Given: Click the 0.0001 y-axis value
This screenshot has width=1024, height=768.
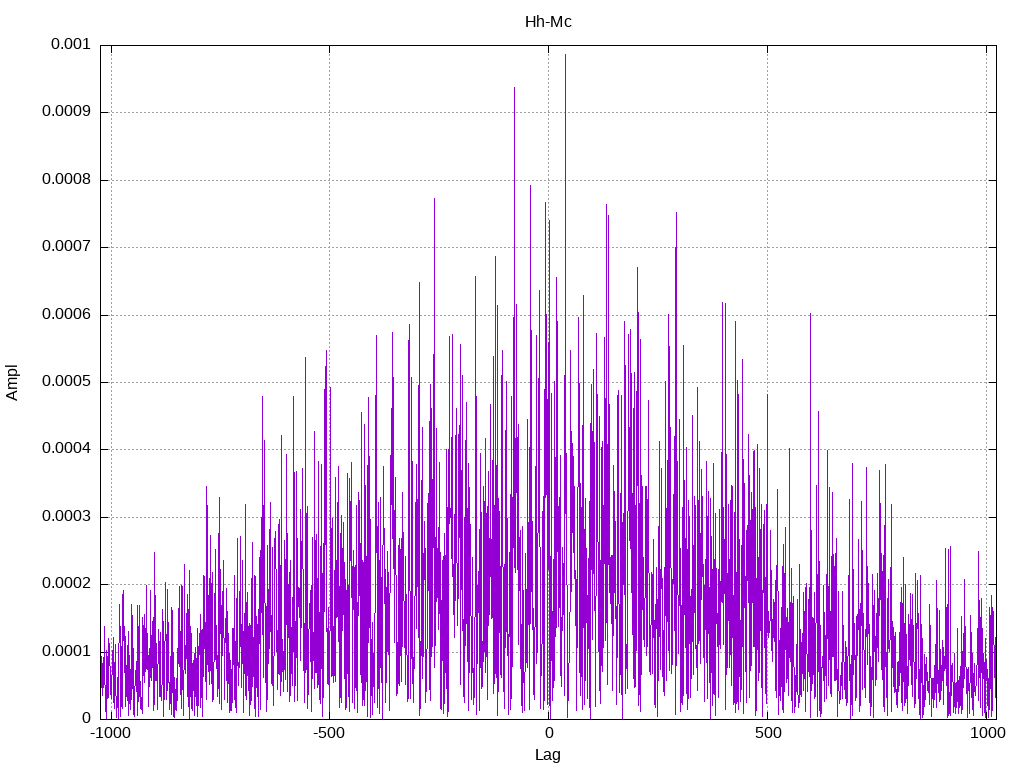Looking at the screenshot, I should point(66,652).
